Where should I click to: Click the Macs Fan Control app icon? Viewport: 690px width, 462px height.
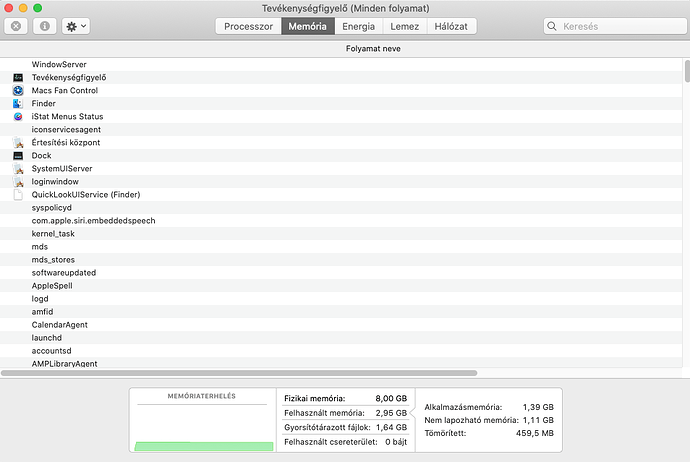(18, 91)
